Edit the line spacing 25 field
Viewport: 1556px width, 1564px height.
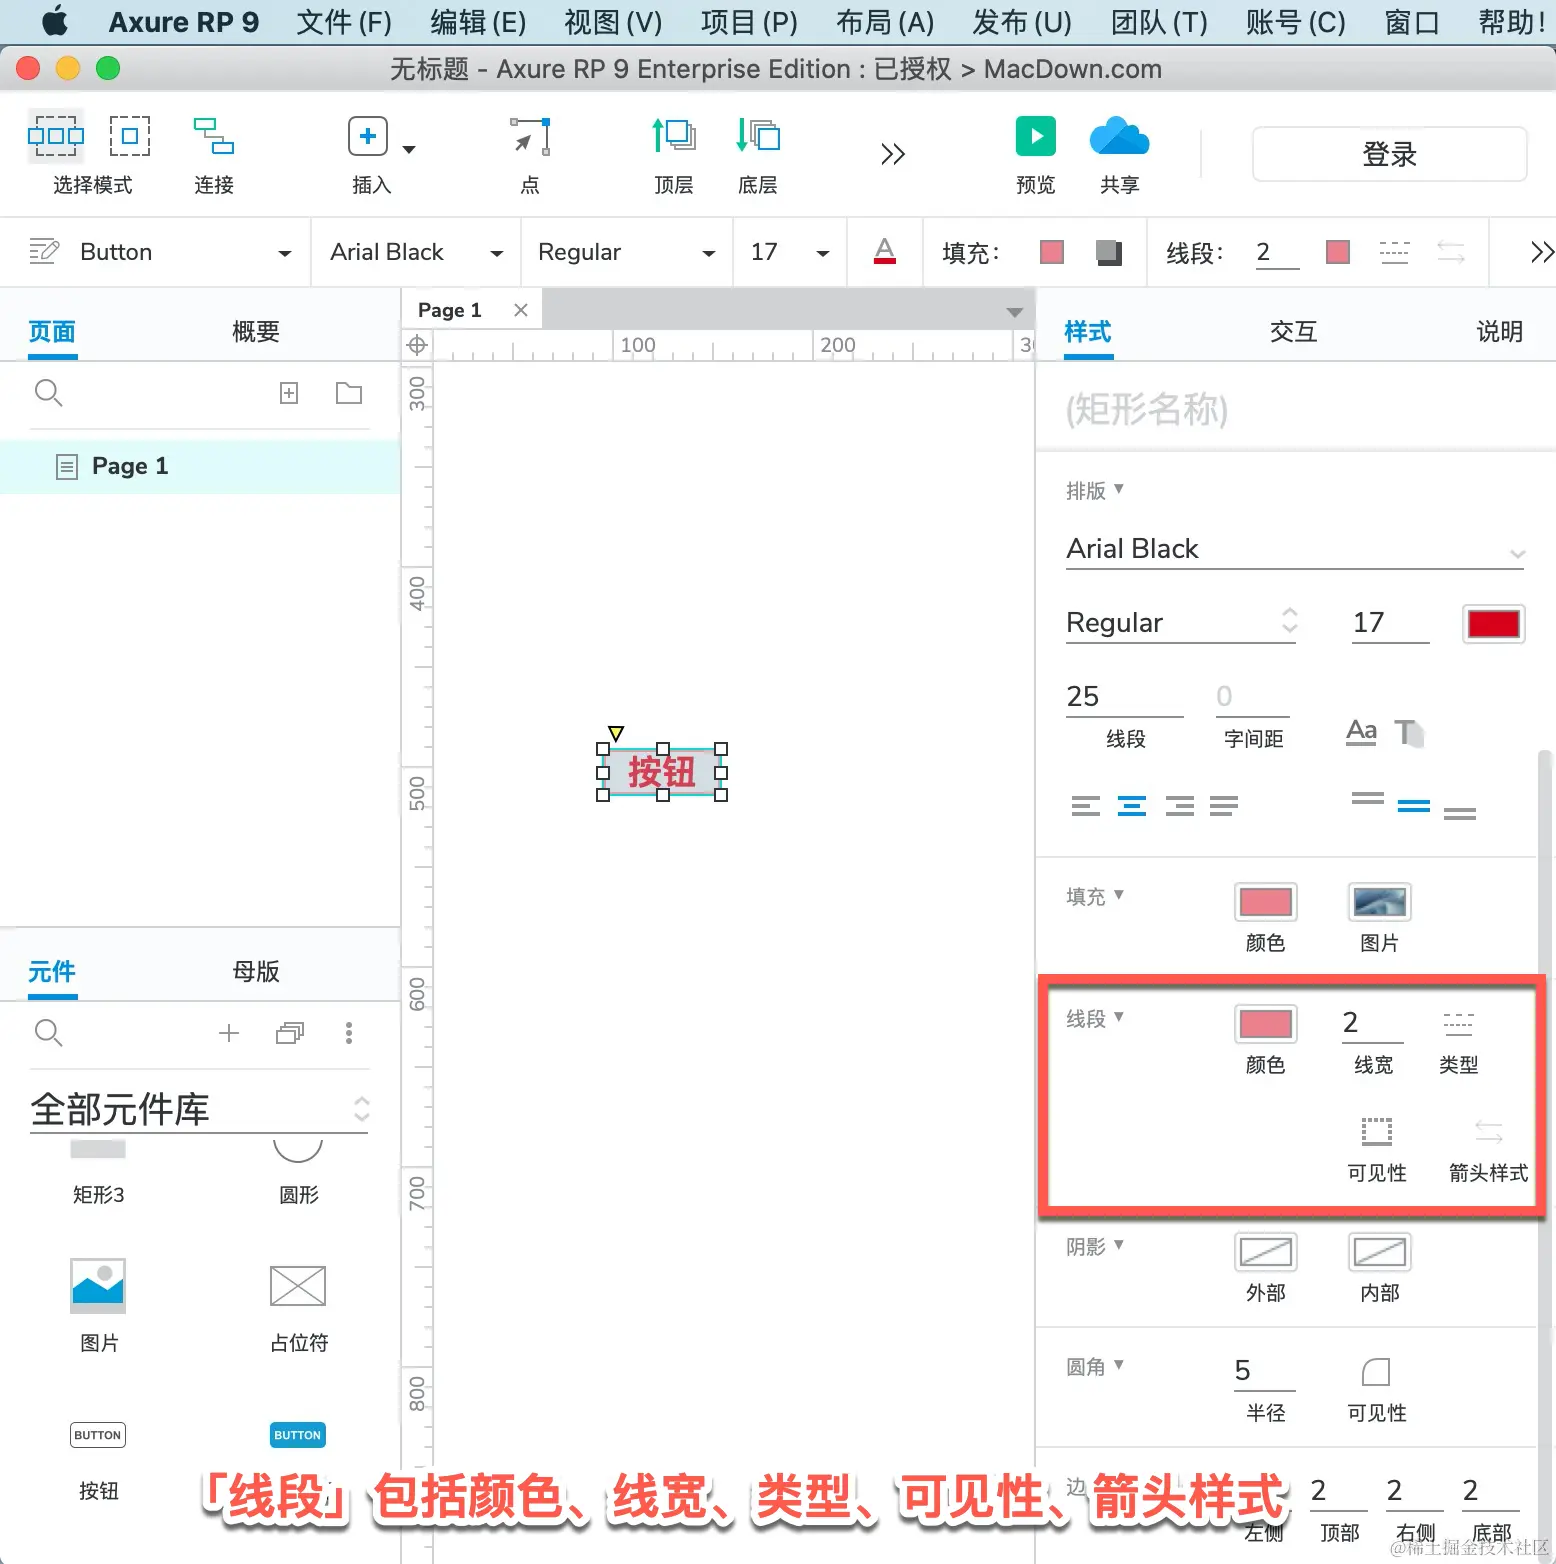tap(1124, 697)
